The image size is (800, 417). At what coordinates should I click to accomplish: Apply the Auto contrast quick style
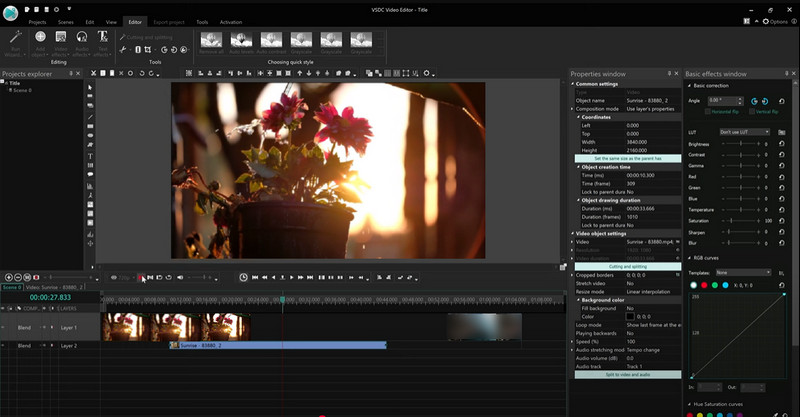coord(271,43)
